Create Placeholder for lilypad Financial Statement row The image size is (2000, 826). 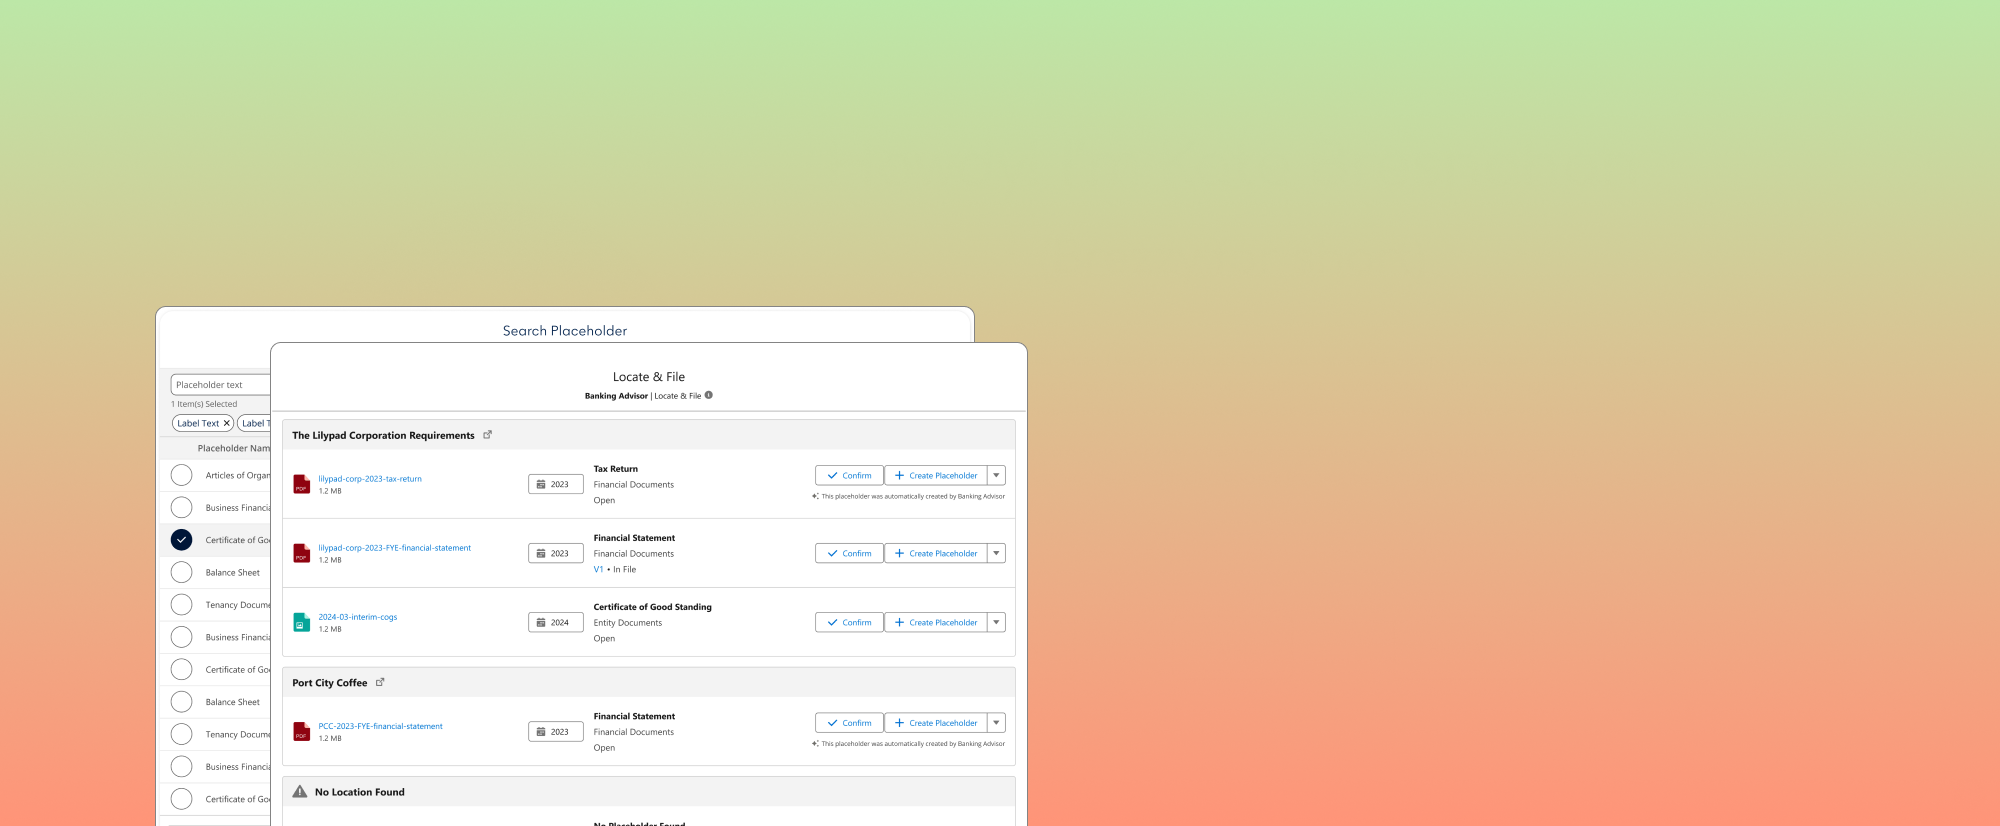click(936, 553)
